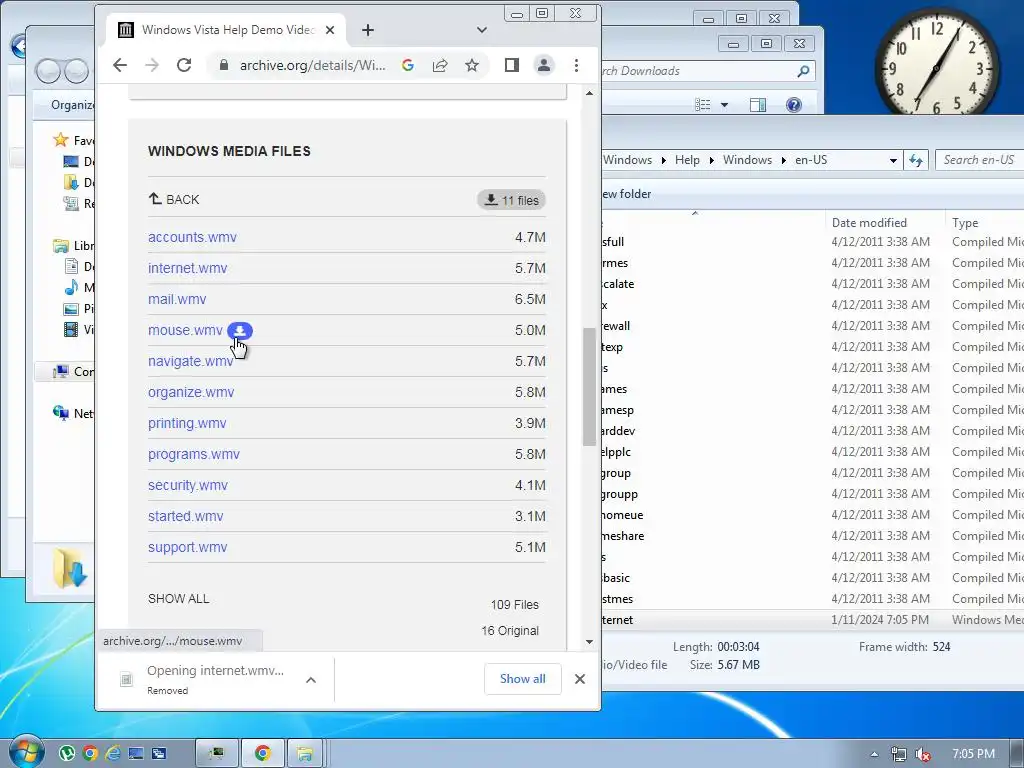Download all 11 files
The image size is (1024, 768).
(x=511, y=200)
